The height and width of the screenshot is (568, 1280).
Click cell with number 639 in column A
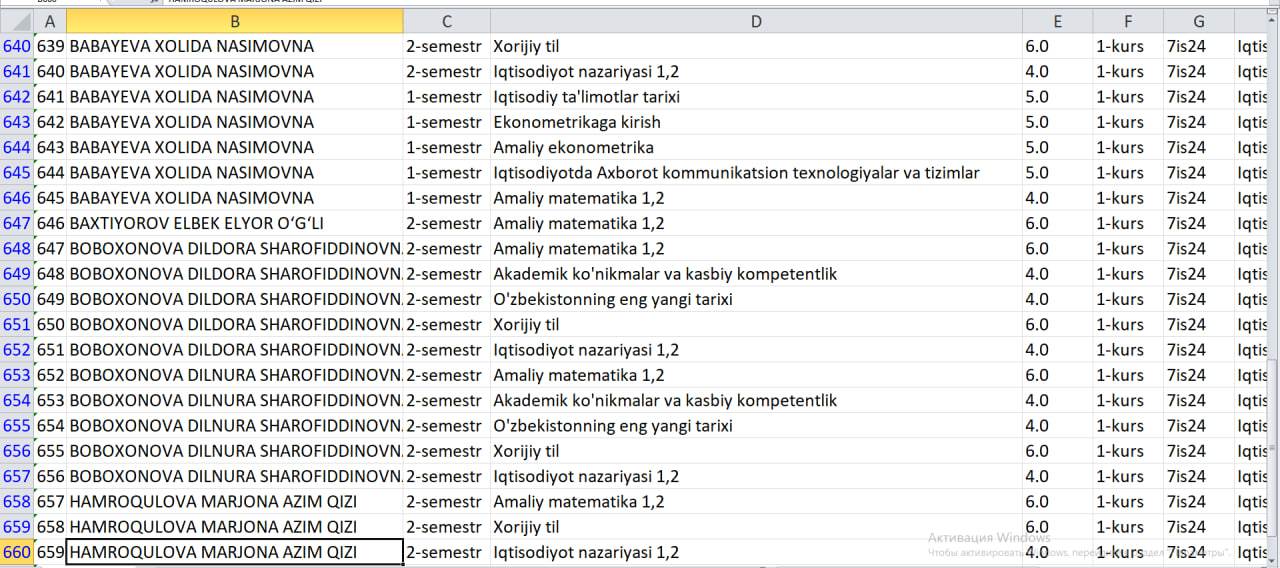[50, 46]
